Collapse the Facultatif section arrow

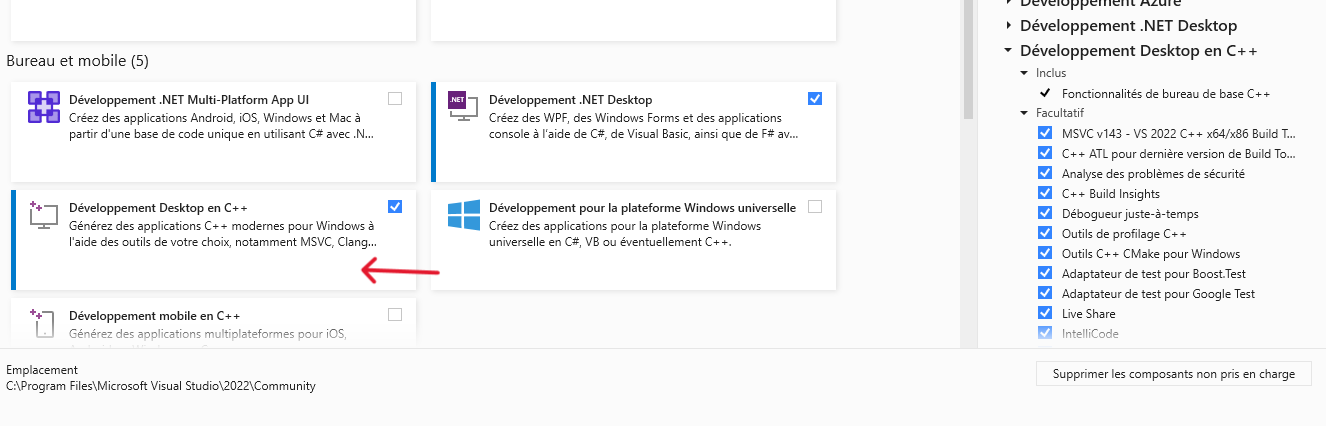pyautogui.click(x=1024, y=113)
